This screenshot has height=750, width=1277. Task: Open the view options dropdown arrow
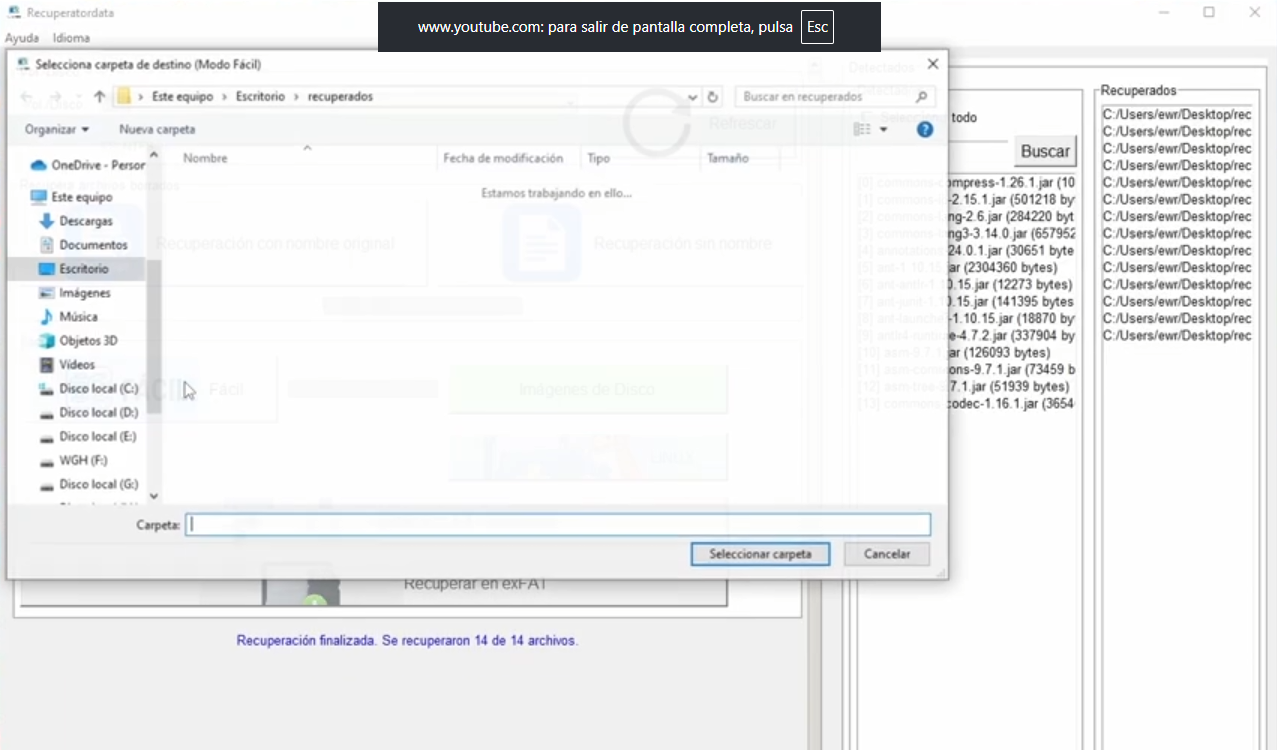coord(883,130)
